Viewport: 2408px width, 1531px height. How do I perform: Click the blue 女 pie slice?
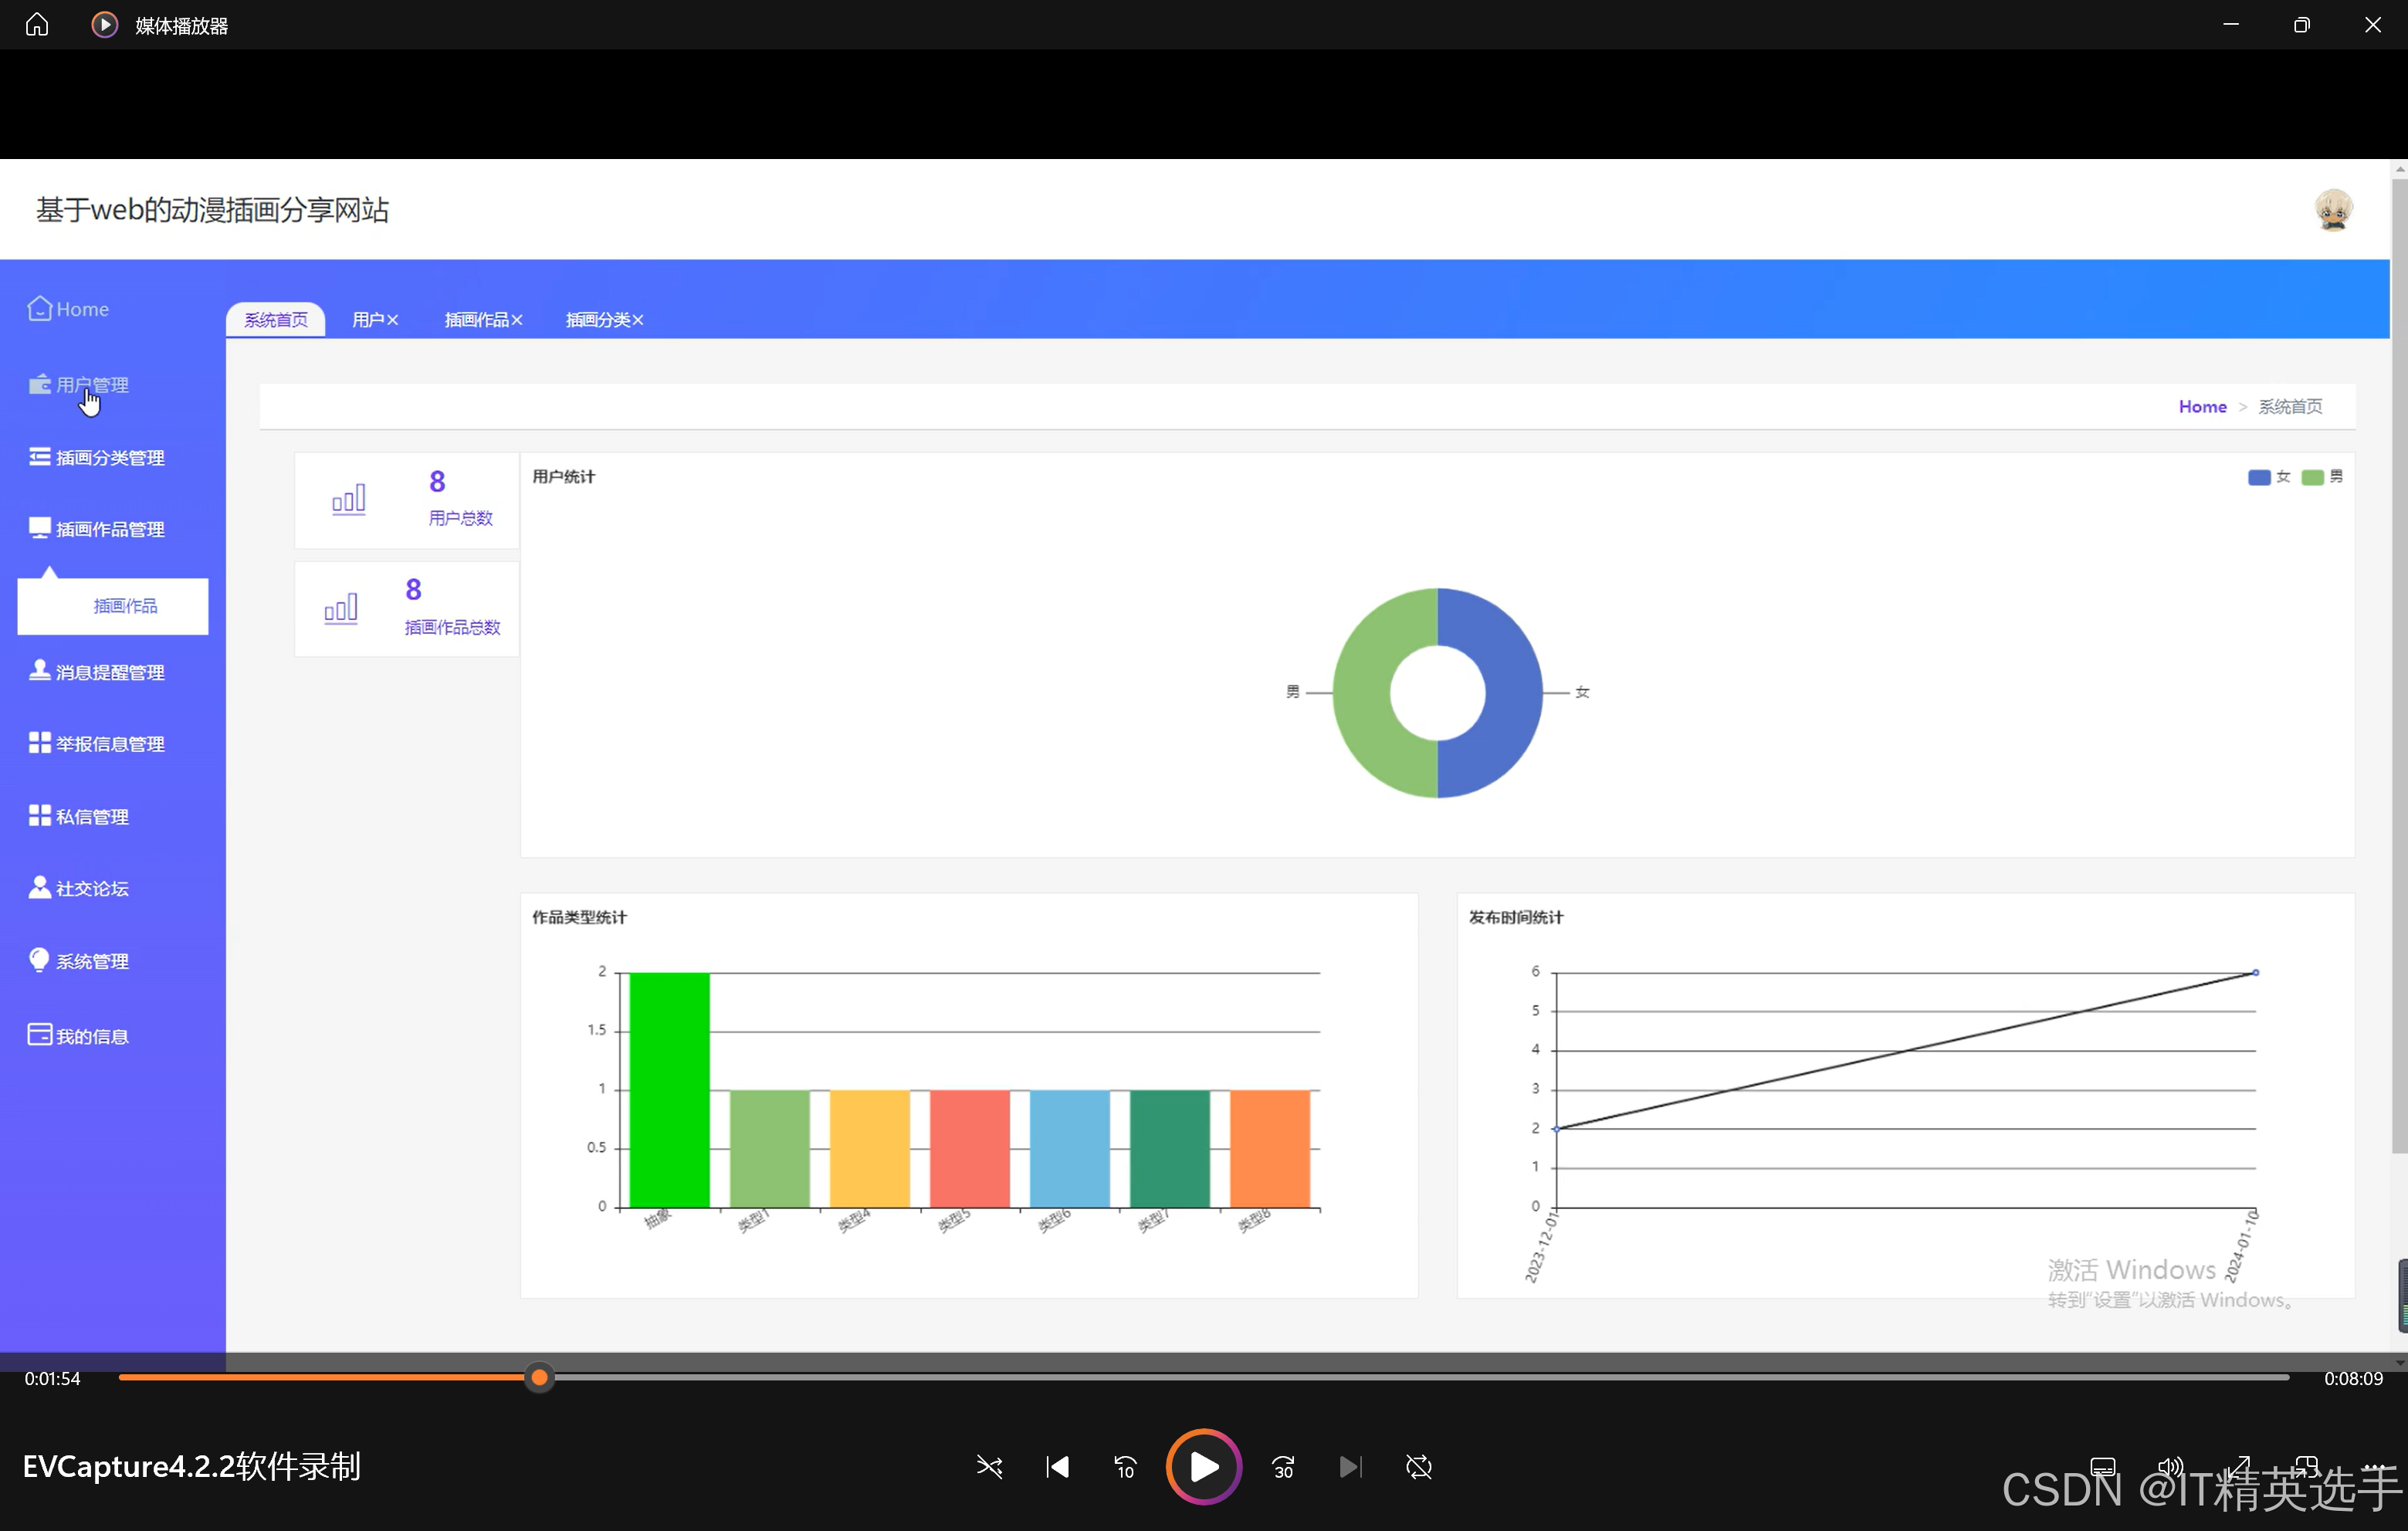pos(1513,693)
